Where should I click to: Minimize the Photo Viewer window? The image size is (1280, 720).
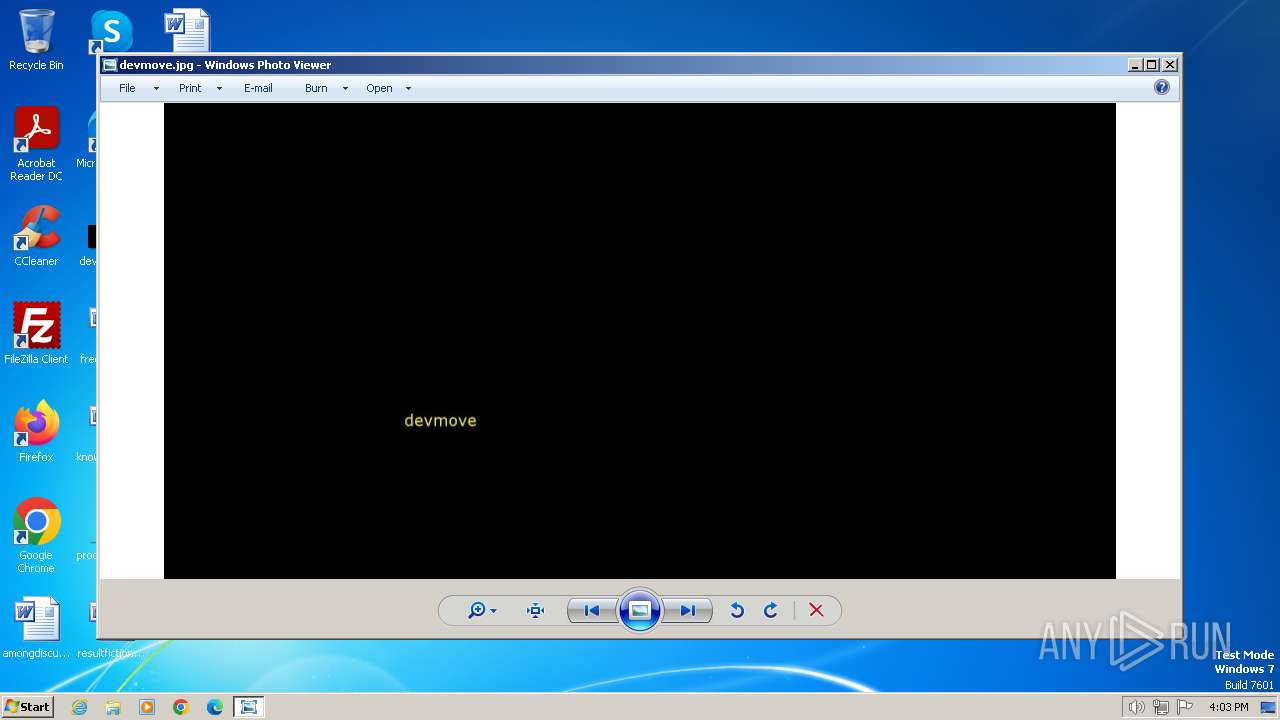(1135, 65)
